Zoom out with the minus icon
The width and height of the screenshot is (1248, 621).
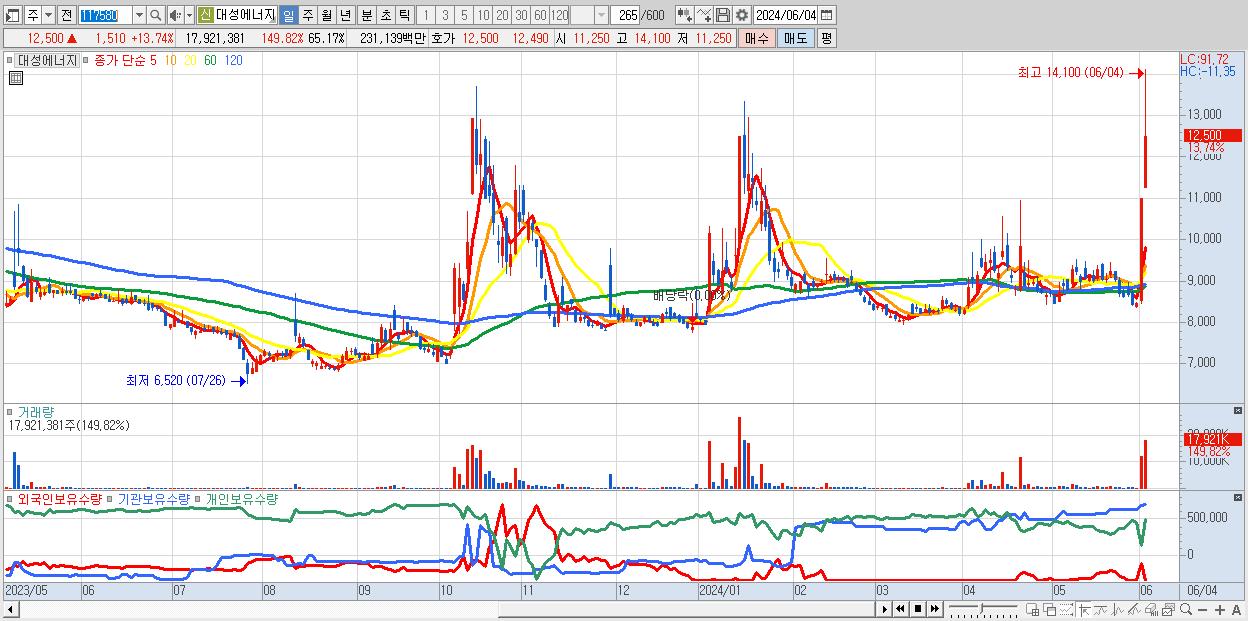click(x=1203, y=610)
